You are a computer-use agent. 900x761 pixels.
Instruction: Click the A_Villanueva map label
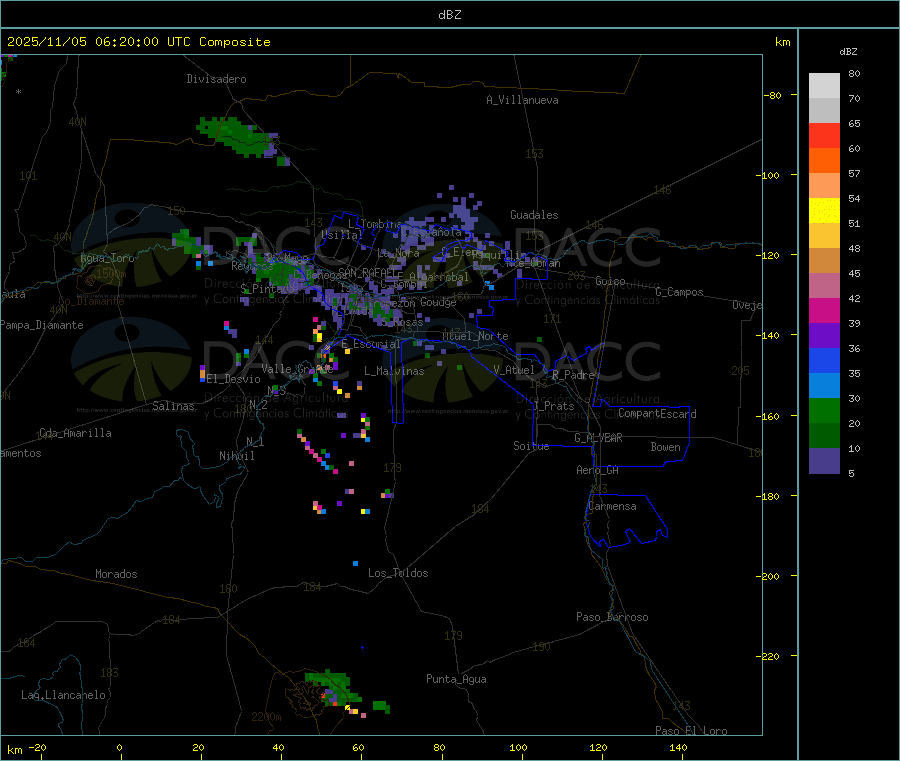pos(522,100)
